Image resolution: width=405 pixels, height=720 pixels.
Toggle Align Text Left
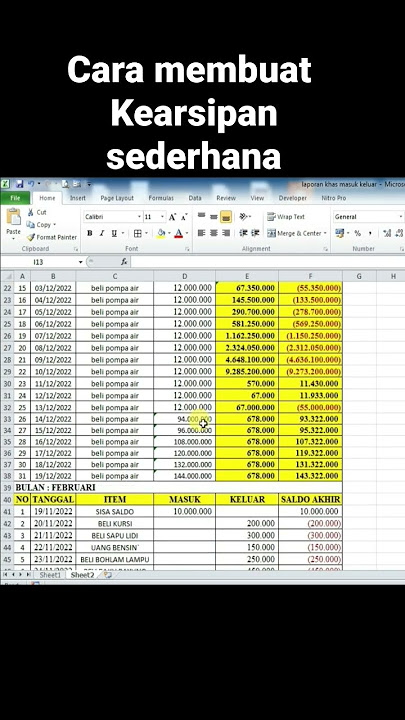201,233
